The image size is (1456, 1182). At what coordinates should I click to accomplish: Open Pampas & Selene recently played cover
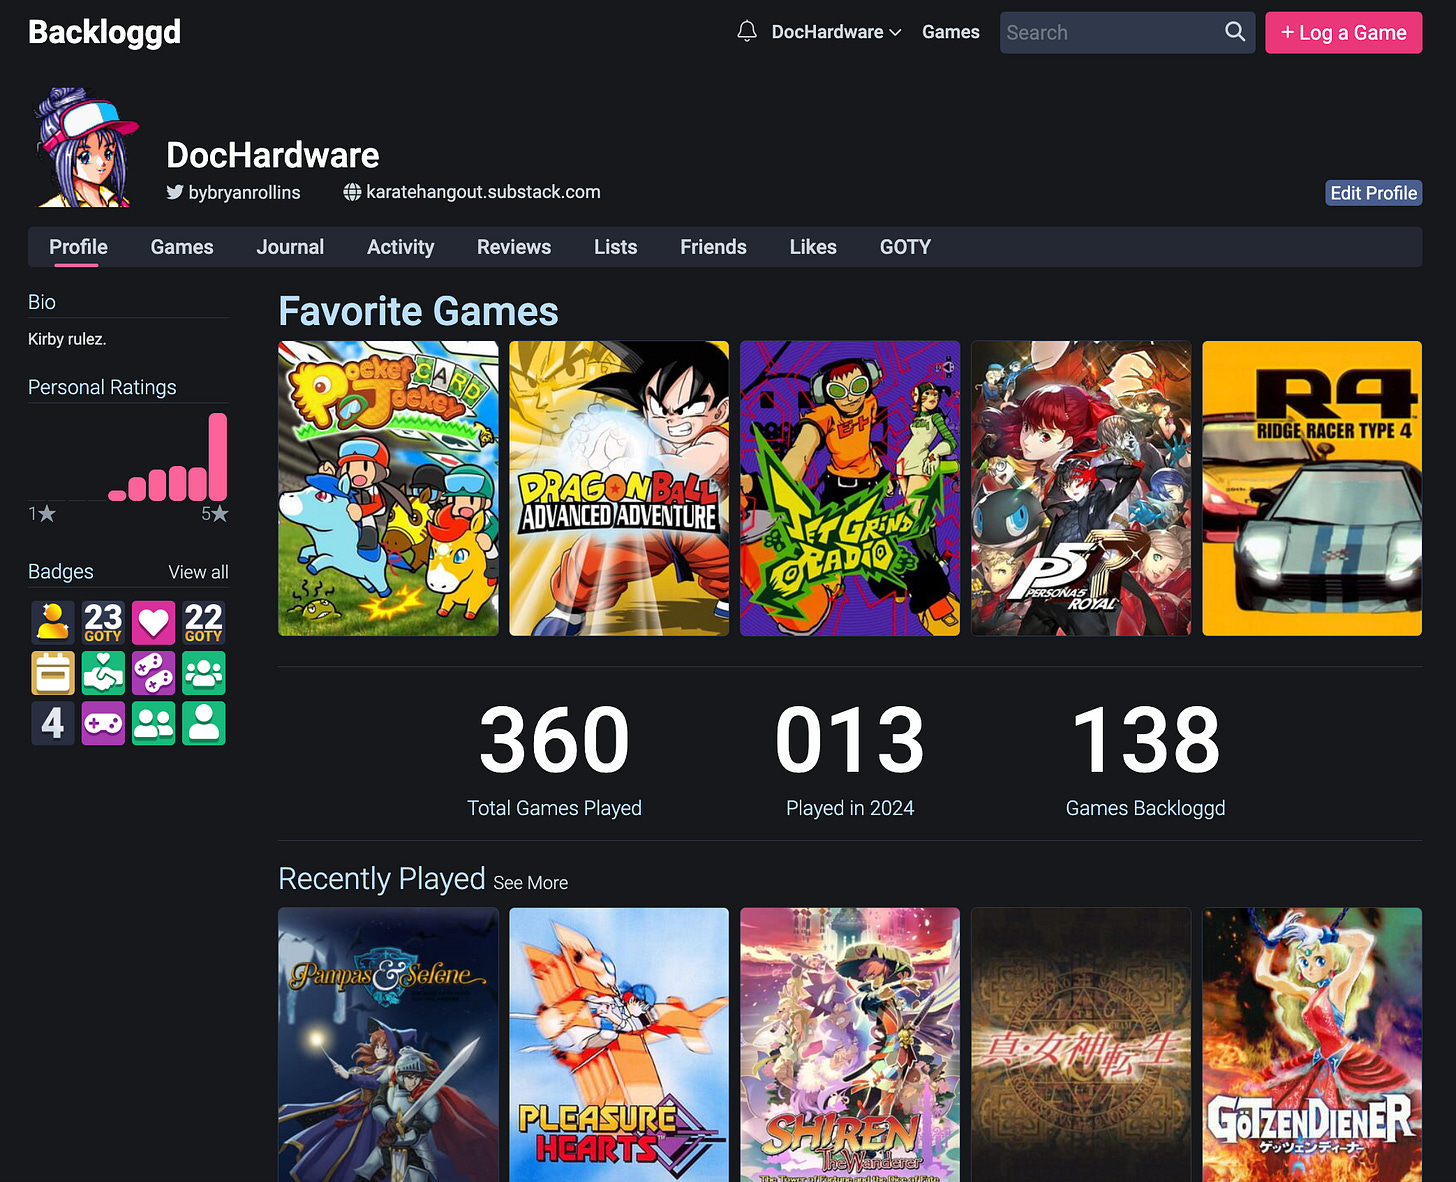coord(388,1045)
